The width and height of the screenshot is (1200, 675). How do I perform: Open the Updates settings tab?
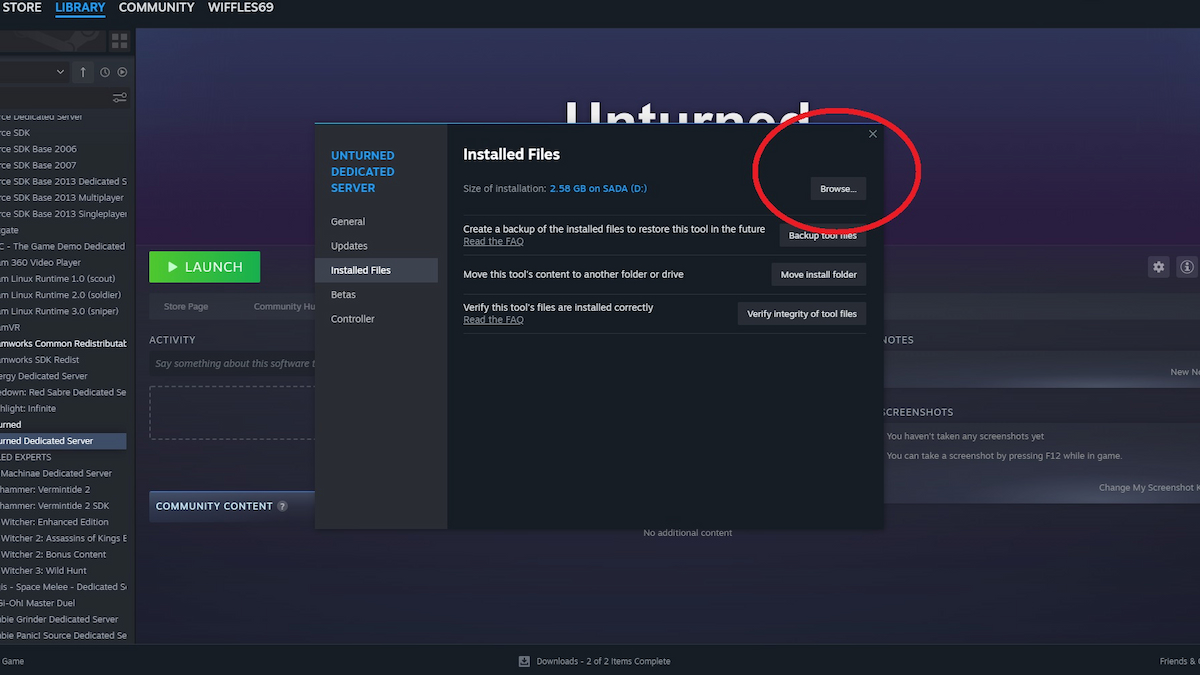point(349,246)
